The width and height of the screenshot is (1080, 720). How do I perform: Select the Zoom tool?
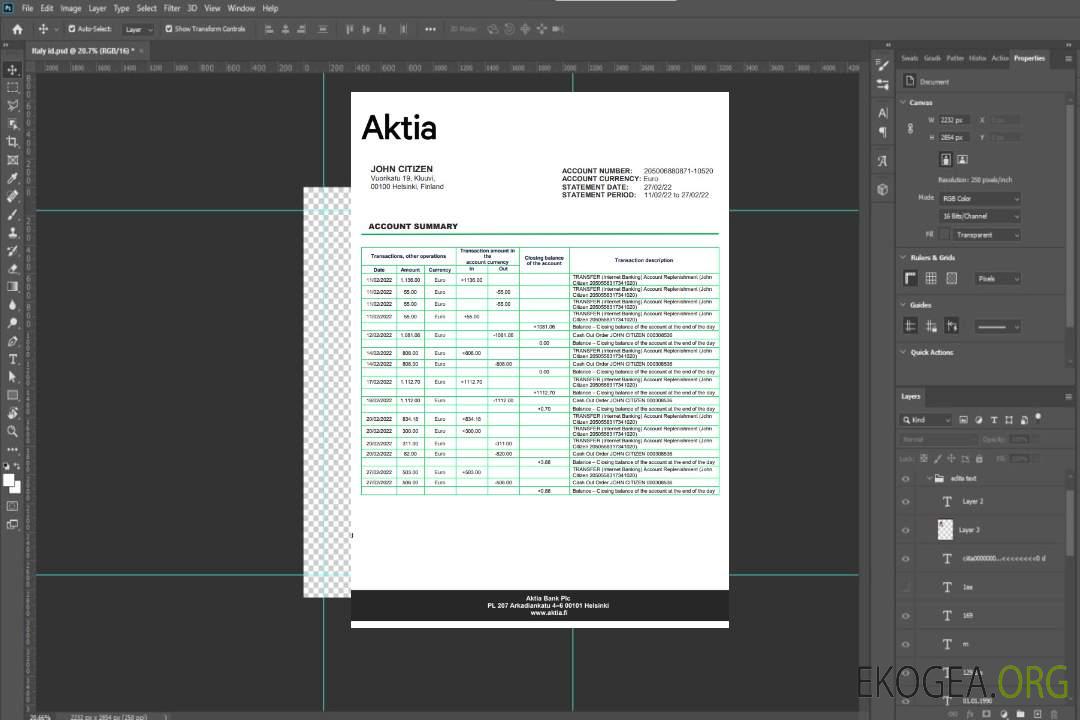coord(12,431)
